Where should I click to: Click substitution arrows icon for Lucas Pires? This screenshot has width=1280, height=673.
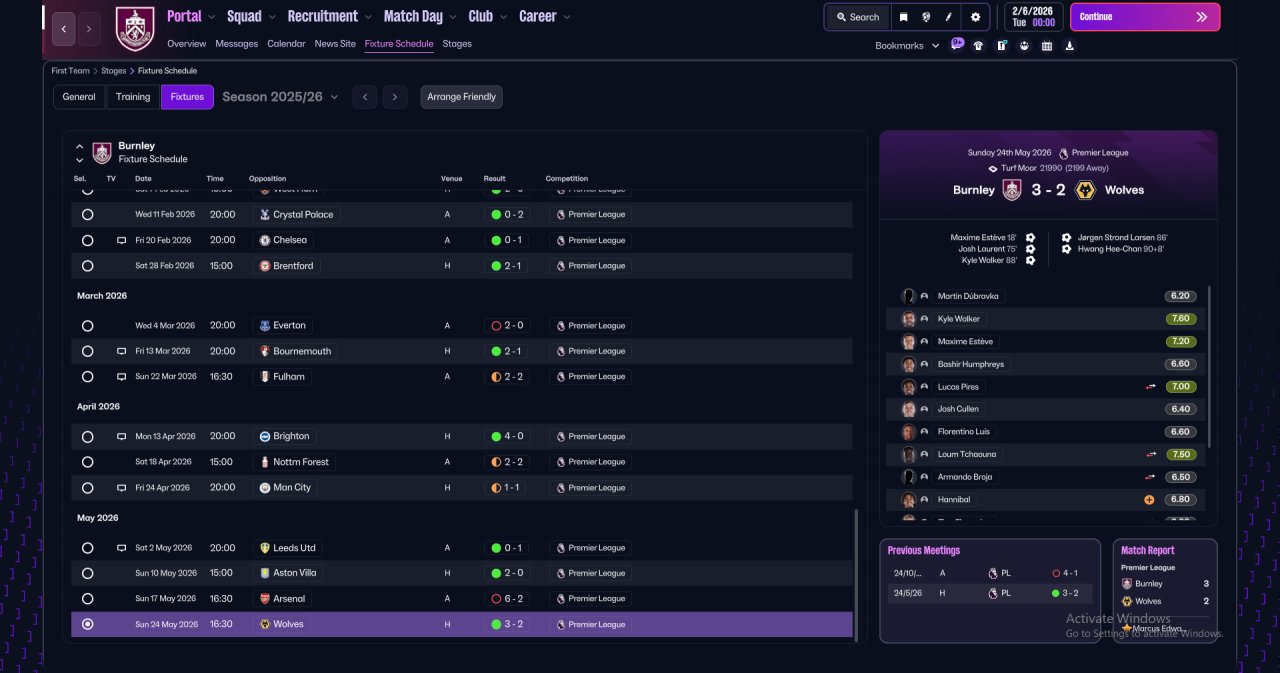[1151, 386]
